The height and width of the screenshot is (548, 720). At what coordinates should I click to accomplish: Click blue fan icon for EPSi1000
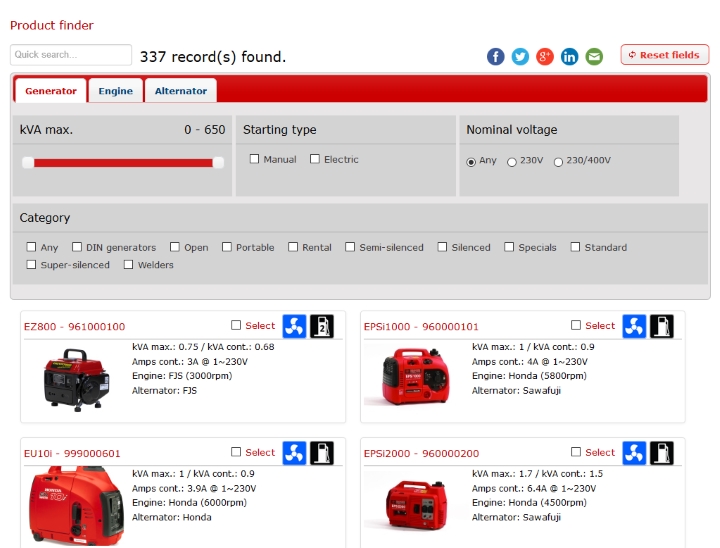click(634, 327)
